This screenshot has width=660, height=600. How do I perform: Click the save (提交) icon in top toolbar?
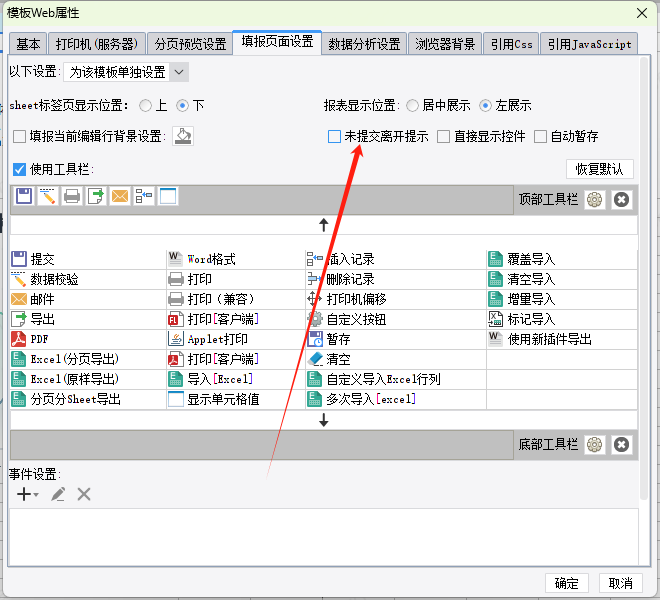(x=24, y=197)
